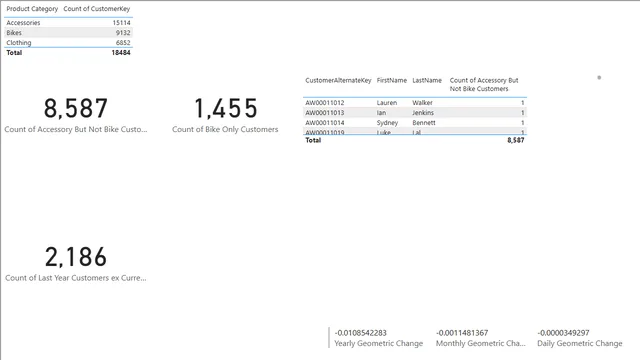
Task: Click the 6852 value for Clothing
Action: click(123, 42)
